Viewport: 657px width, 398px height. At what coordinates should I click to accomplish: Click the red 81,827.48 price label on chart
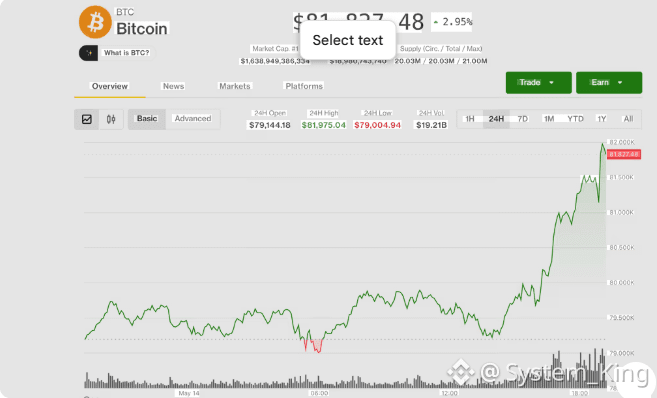623,155
